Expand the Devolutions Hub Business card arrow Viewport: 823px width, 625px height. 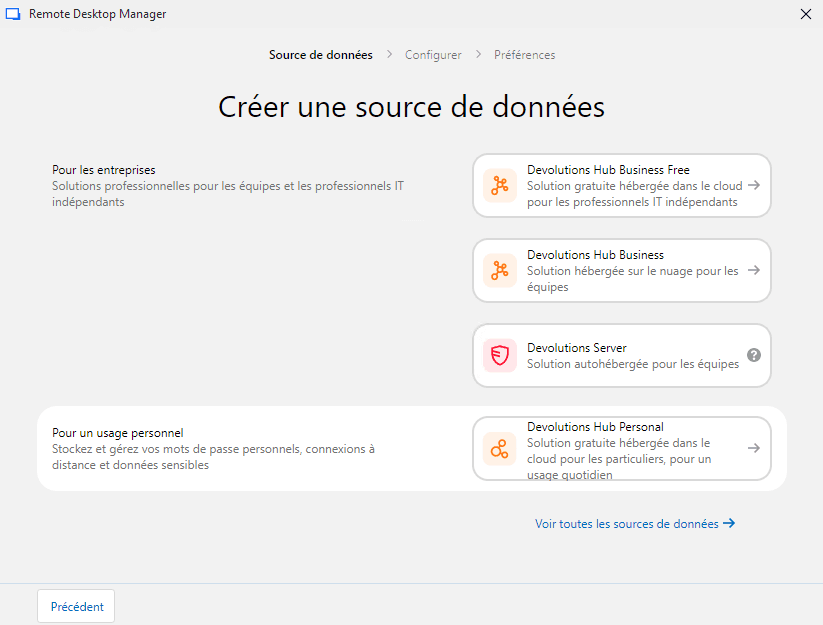point(753,270)
